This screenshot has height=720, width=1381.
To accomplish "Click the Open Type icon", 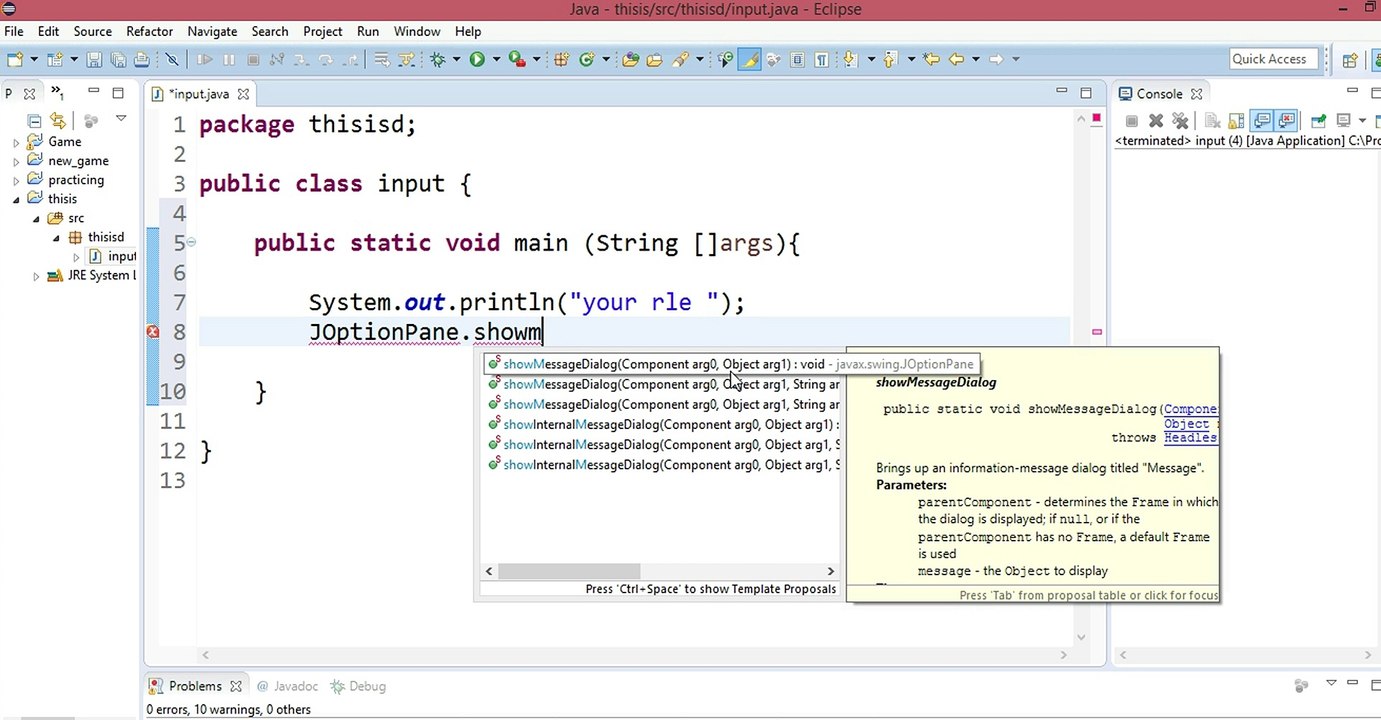I will tap(630, 59).
